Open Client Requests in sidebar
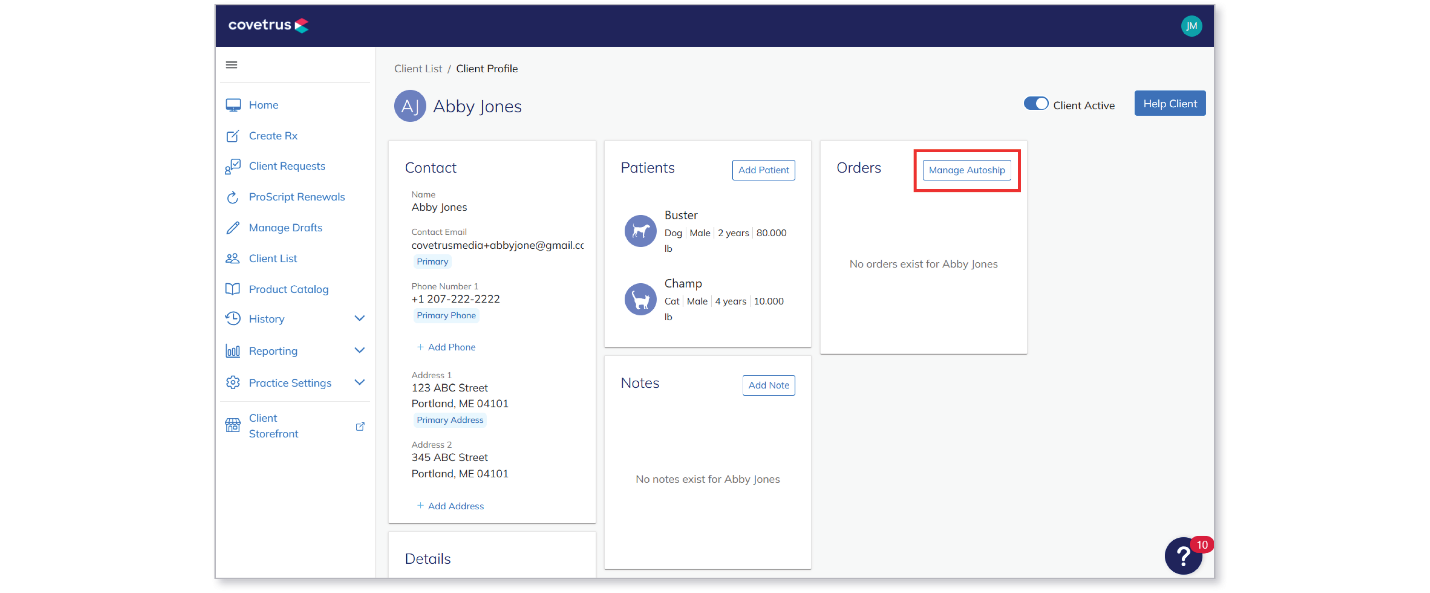The height and width of the screenshot is (593, 1430). click(287, 166)
